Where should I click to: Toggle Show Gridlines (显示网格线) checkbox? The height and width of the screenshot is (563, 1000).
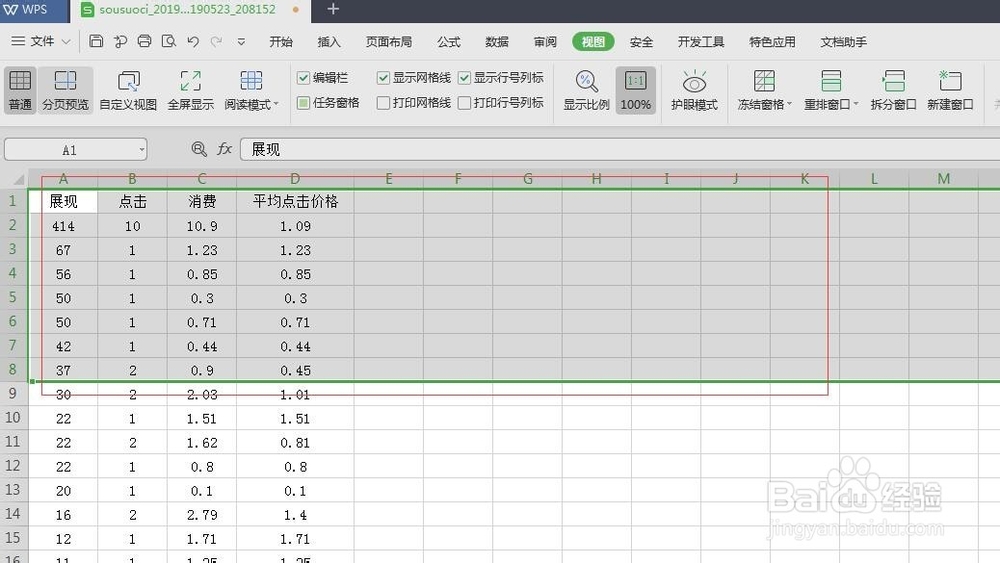(x=383, y=78)
